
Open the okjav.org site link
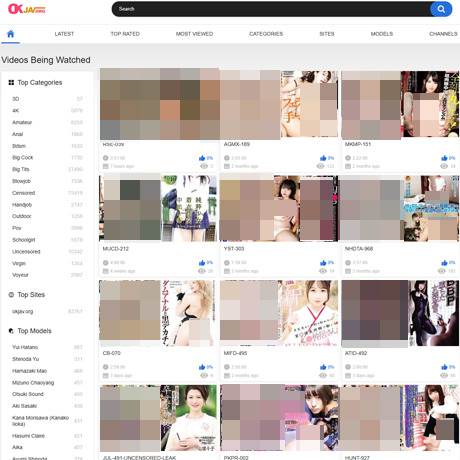tap(22, 312)
